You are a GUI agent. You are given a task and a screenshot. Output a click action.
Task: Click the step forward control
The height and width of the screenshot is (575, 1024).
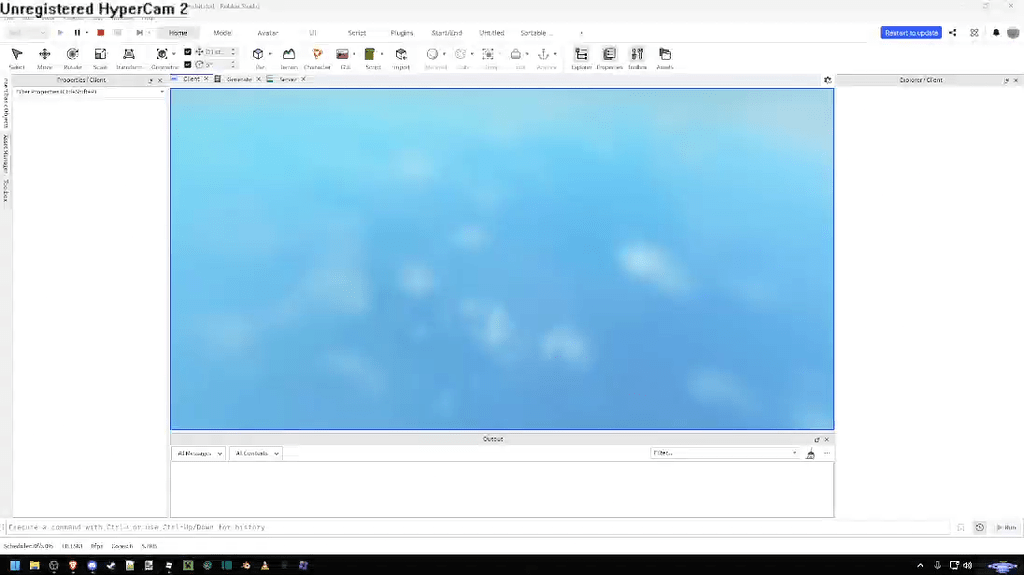coord(139,33)
